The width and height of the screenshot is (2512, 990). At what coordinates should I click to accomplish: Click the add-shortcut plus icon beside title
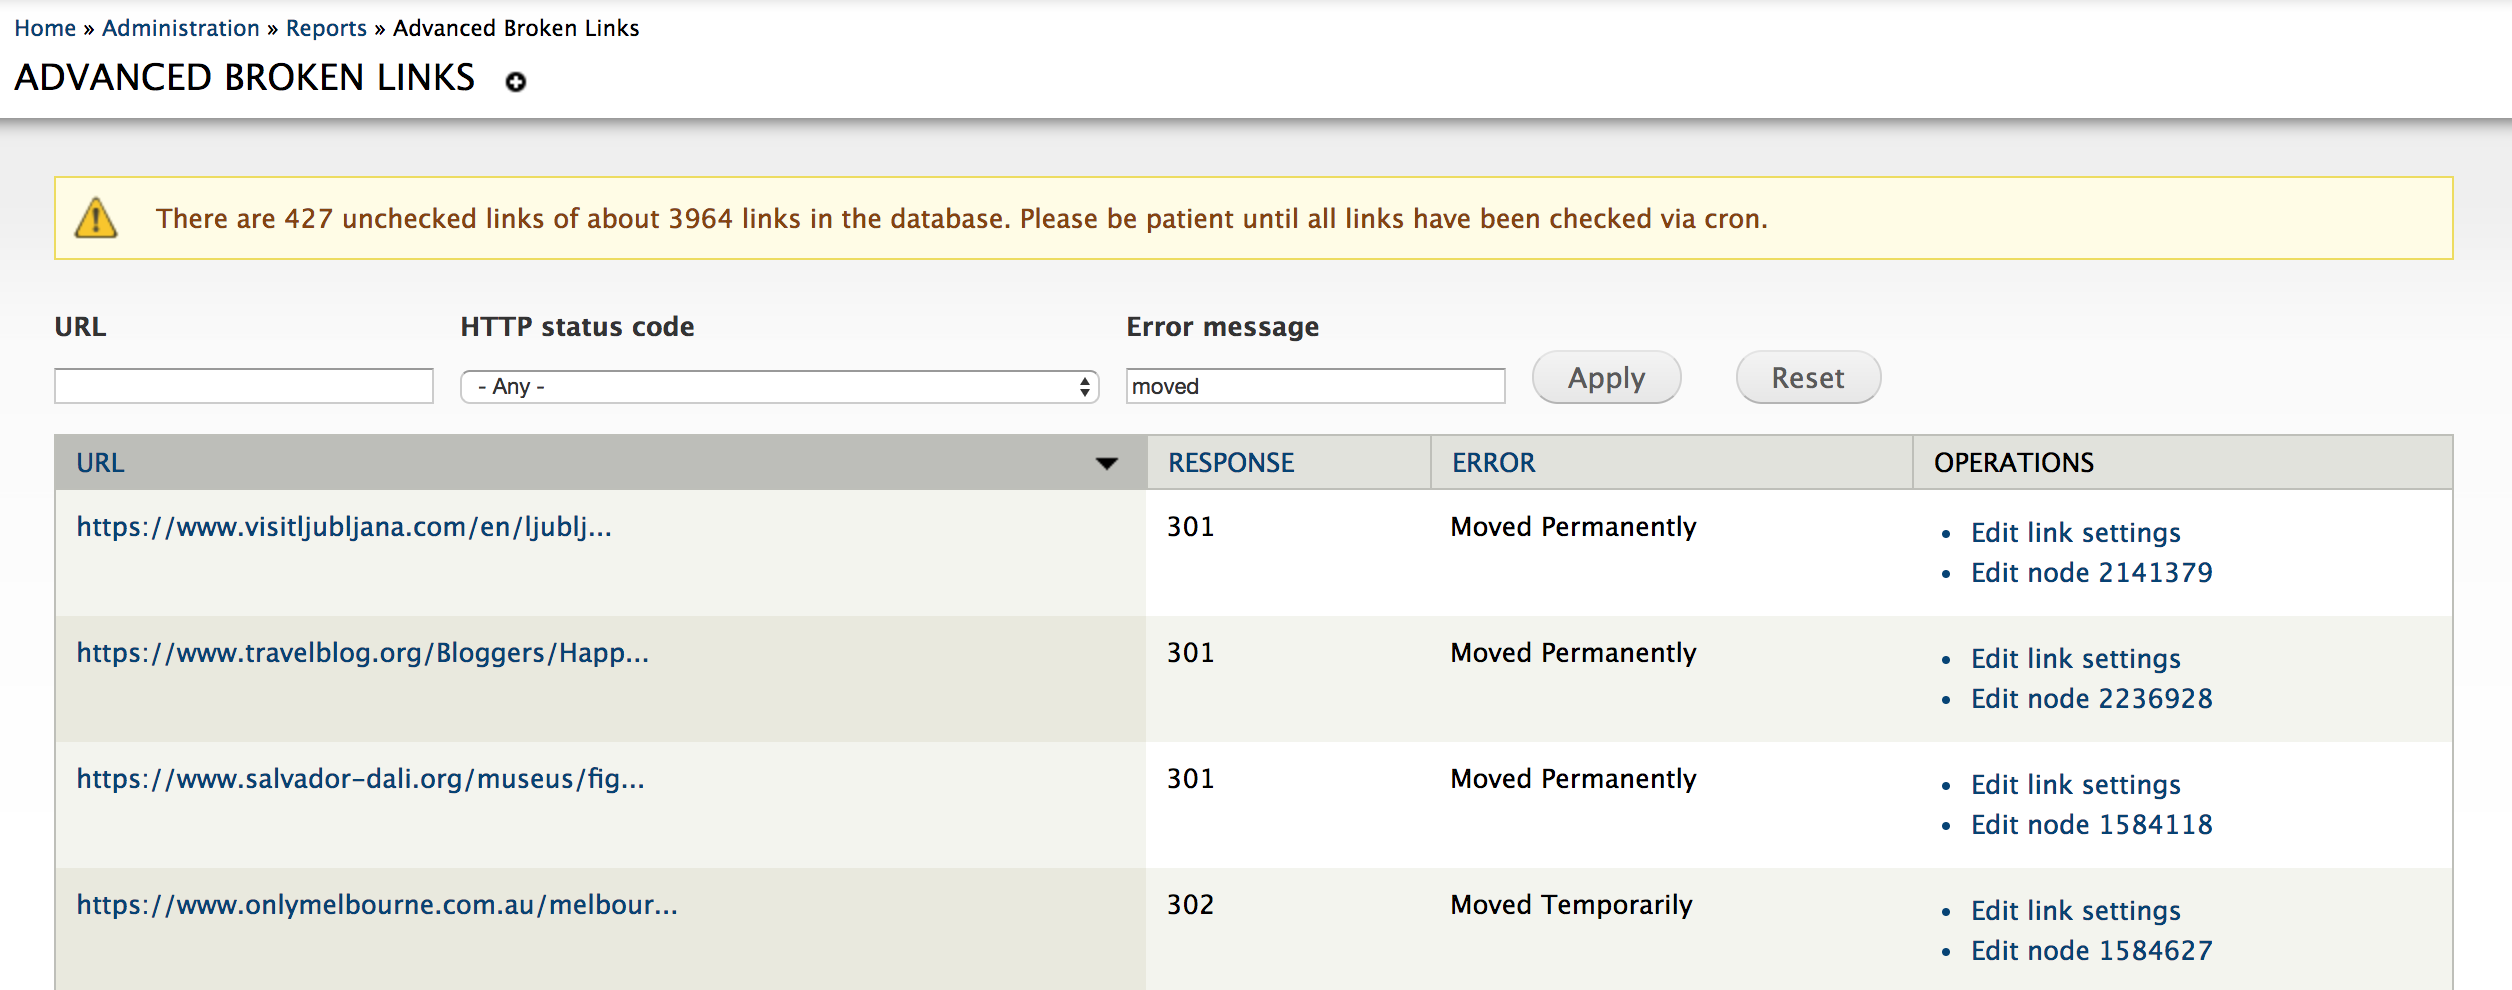(x=515, y=82)
